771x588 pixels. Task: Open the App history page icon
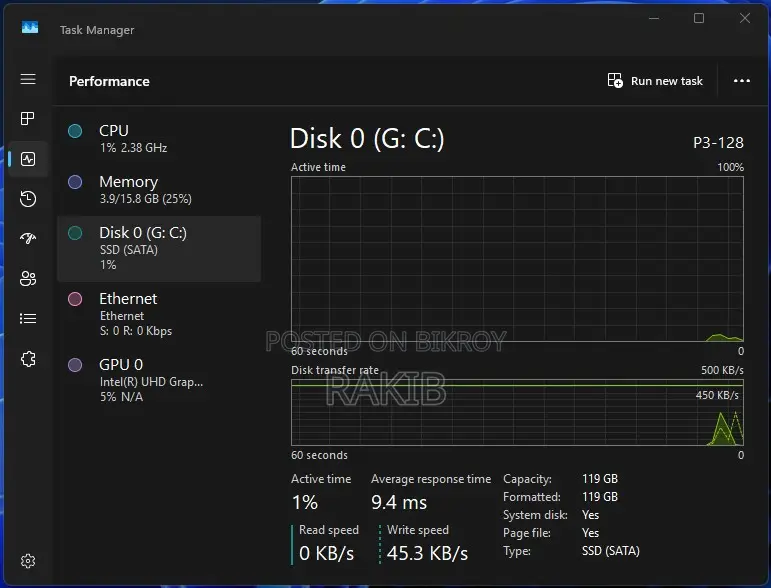point(28,199)
